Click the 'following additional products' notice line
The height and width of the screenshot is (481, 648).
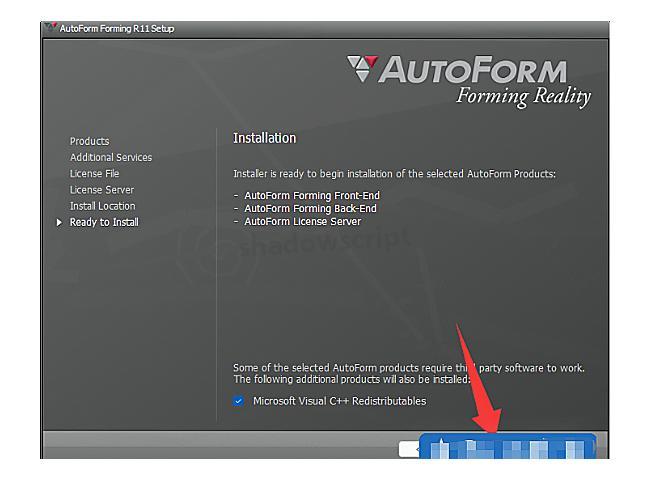(351, 379)
